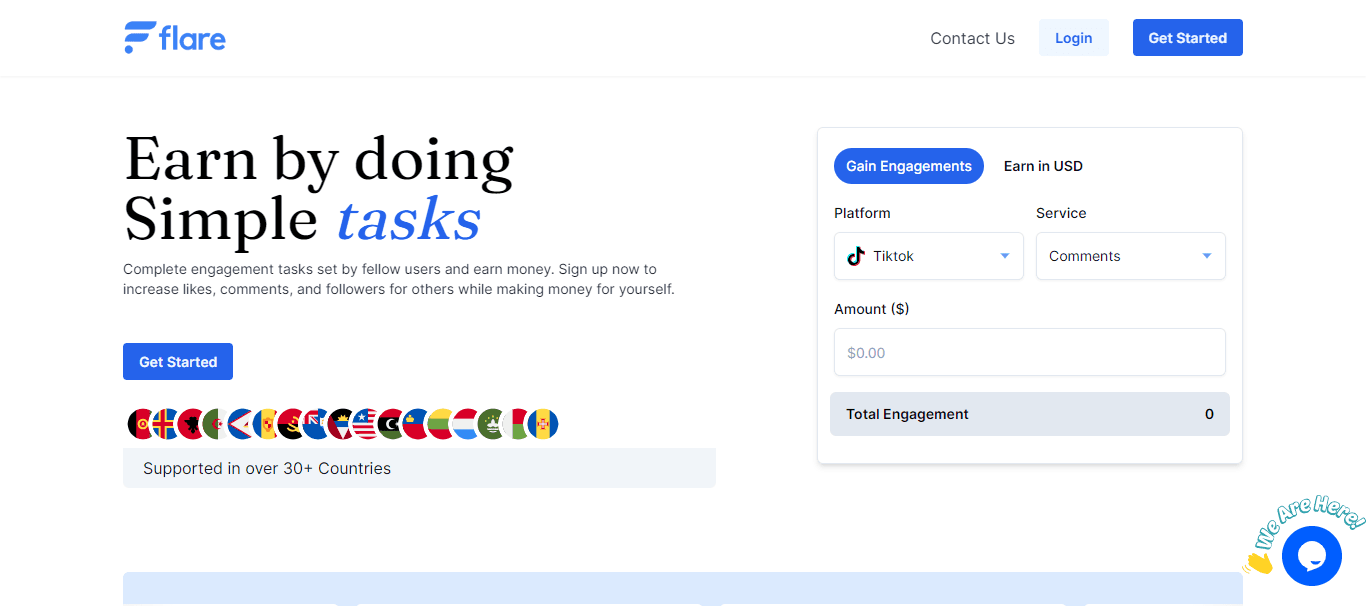Click the Liberia flag icon
Screen dimensions: 1366x606
366,424
